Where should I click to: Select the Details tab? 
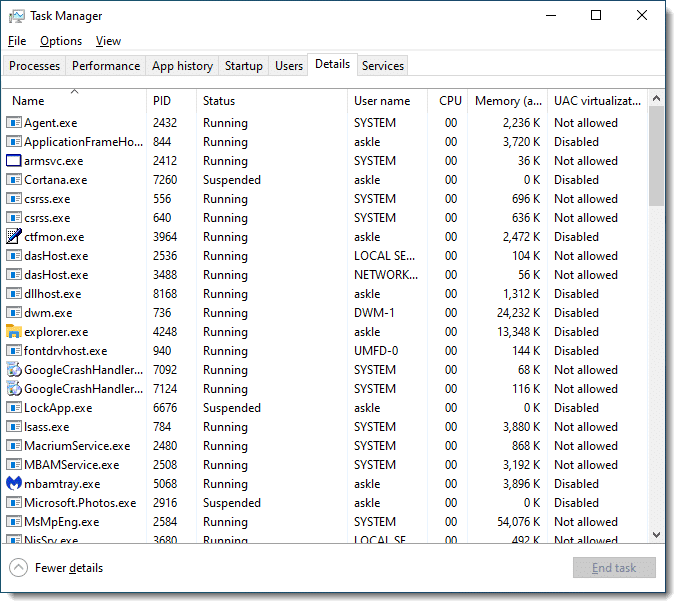(333, 65)
